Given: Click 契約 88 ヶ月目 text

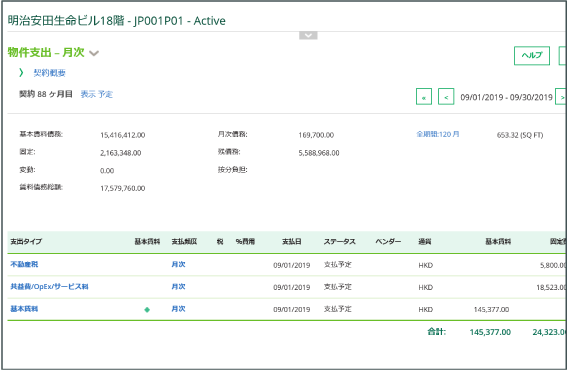Looking at the screenshot, I should pyautogui.click(x=46, y=94).
